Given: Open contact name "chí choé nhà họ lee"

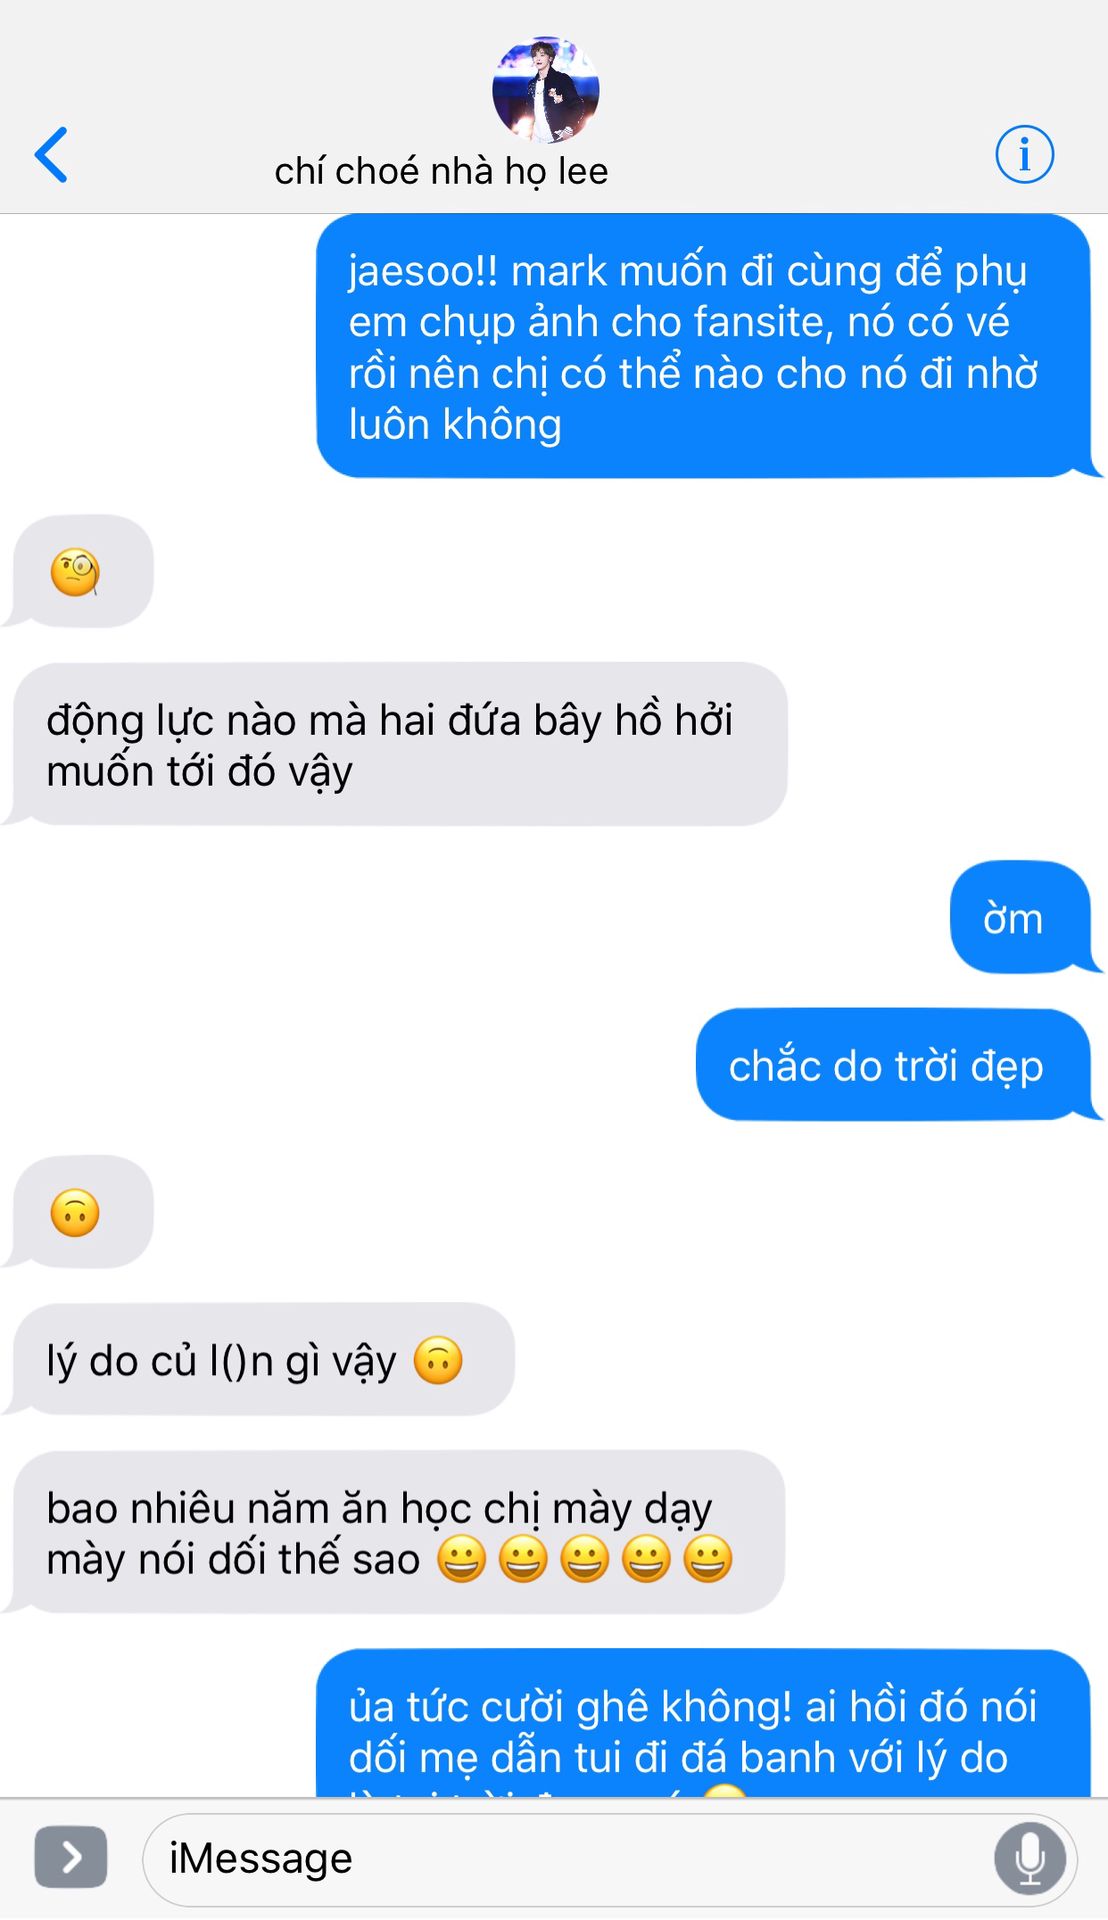Looking at the screenshot, I should point(441,171).
